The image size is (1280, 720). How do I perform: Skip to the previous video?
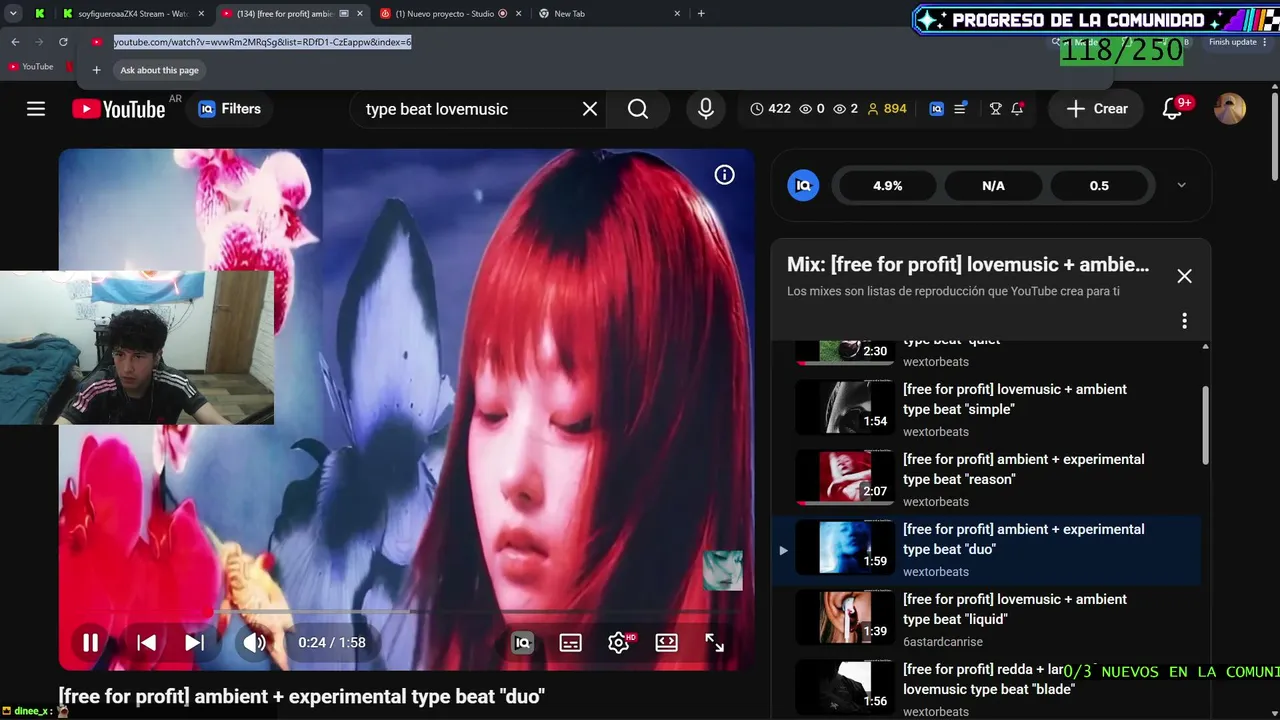pyautogui.click(x=146, y=643)
